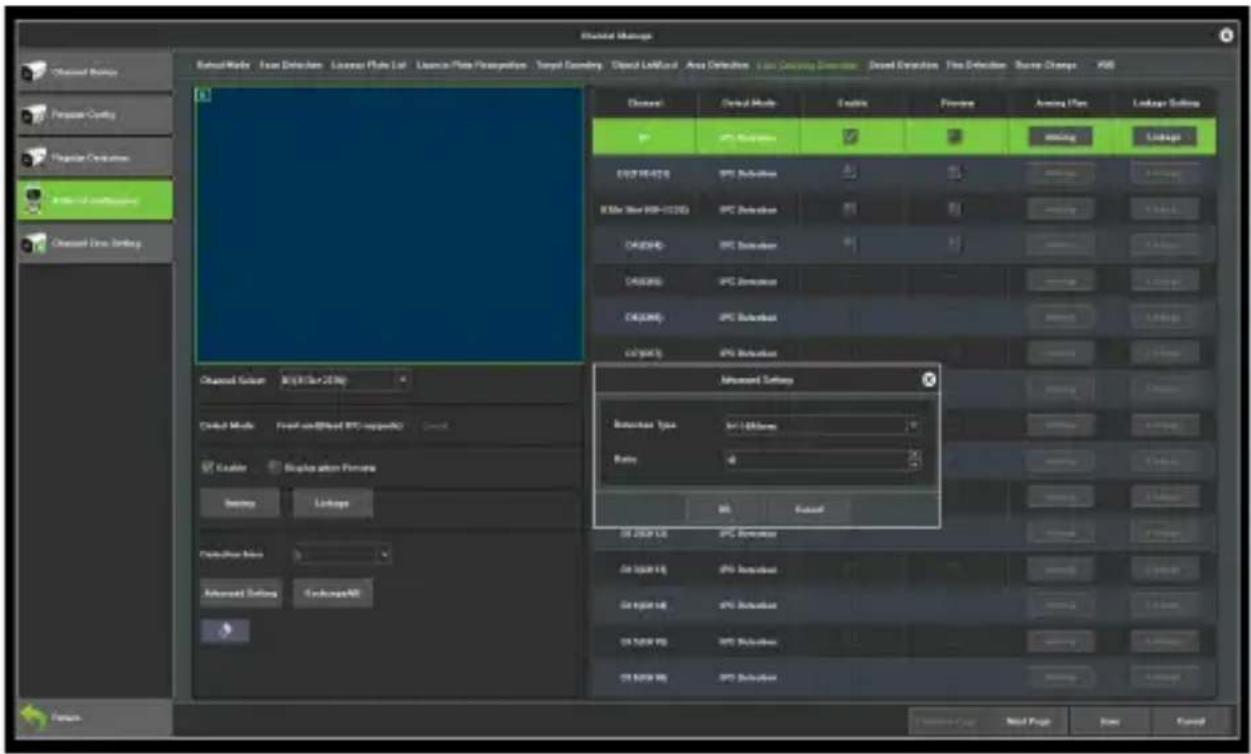Image resolution: width=1251 pixels, height=754 pixels.
Task: Expand the Detection Type dropdown in dialog
Action: (820, 425)
